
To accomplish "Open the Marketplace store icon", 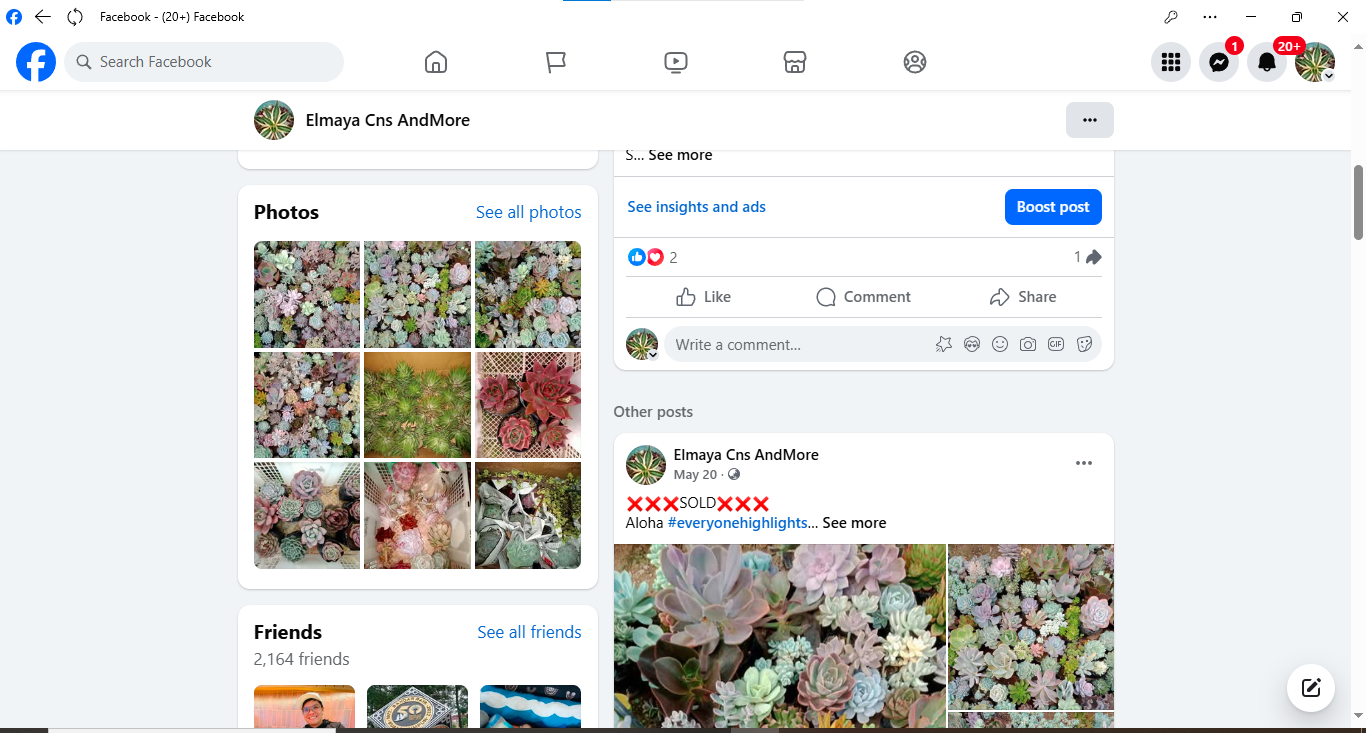I will [795, 62].
